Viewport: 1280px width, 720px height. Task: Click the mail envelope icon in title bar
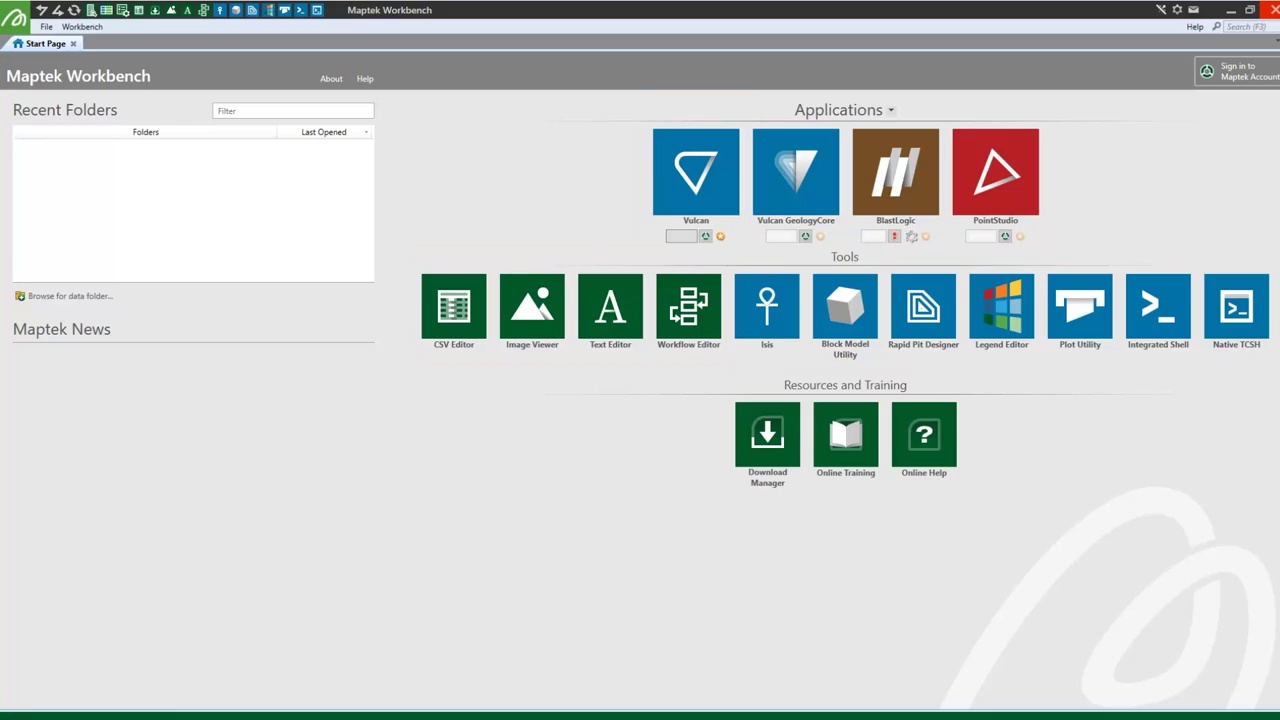pyautogui.click(x=1193, y=10)
